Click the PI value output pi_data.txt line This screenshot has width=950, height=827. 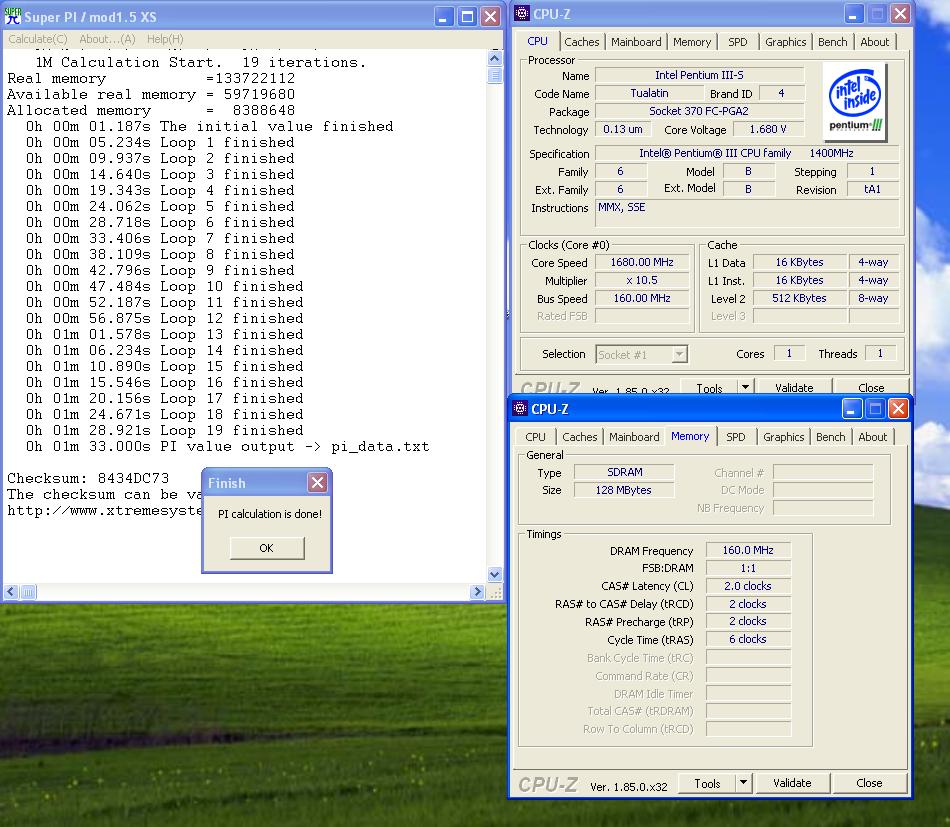227,447
